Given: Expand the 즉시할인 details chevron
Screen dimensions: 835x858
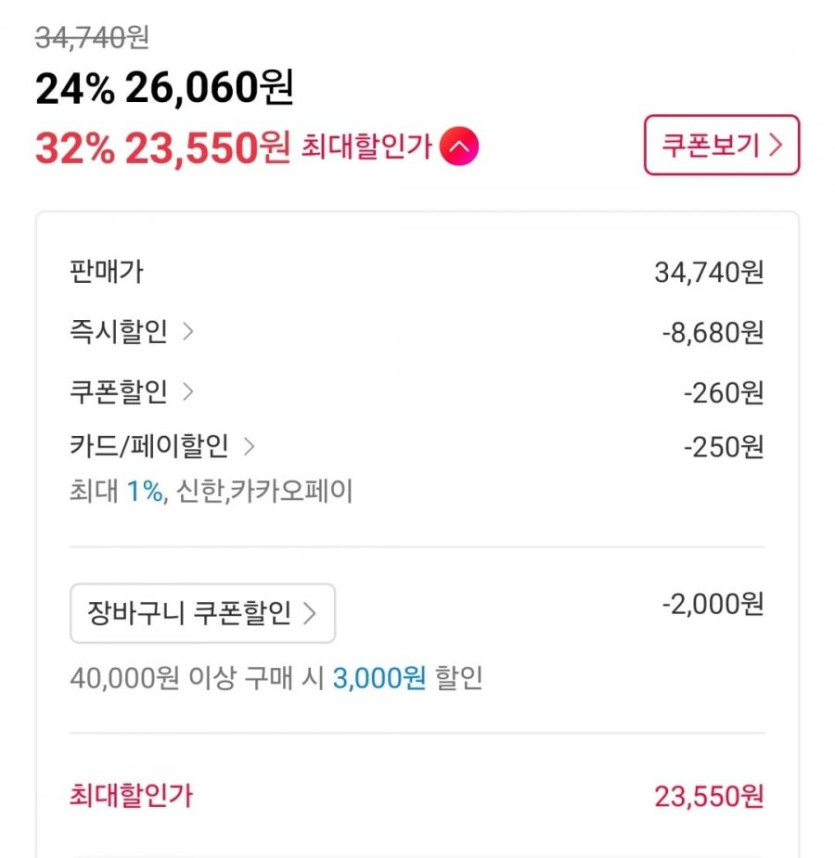Looking at the screenshot, I should click(x=188, y=332).
